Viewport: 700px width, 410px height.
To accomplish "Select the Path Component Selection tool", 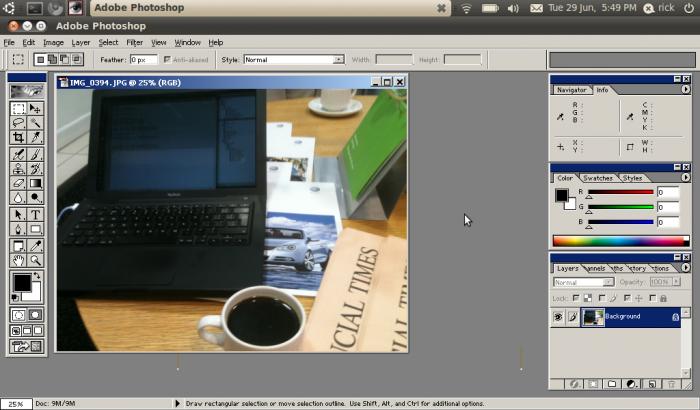I will (x=18, y=215).
